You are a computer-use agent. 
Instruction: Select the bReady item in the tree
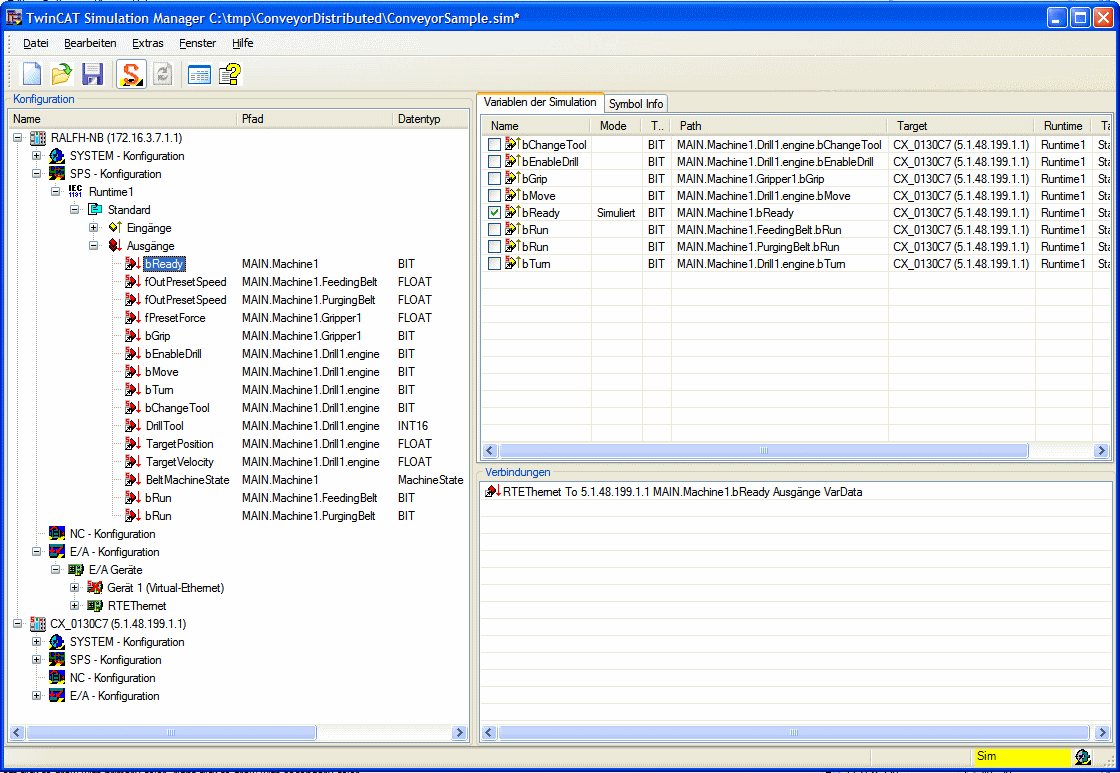164,264
